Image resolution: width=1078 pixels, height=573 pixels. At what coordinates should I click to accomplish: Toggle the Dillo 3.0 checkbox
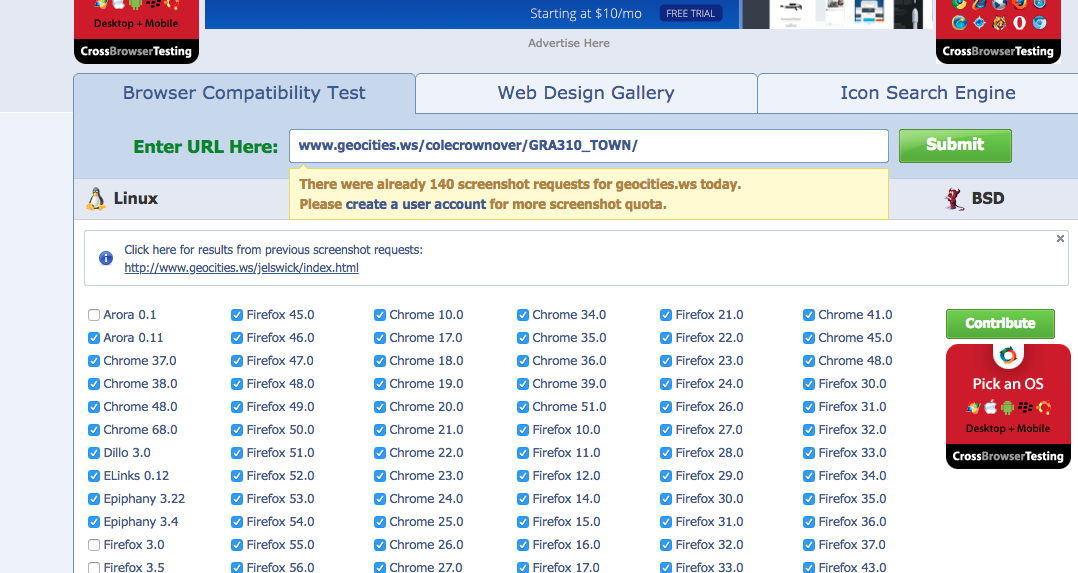click(94, 453)
